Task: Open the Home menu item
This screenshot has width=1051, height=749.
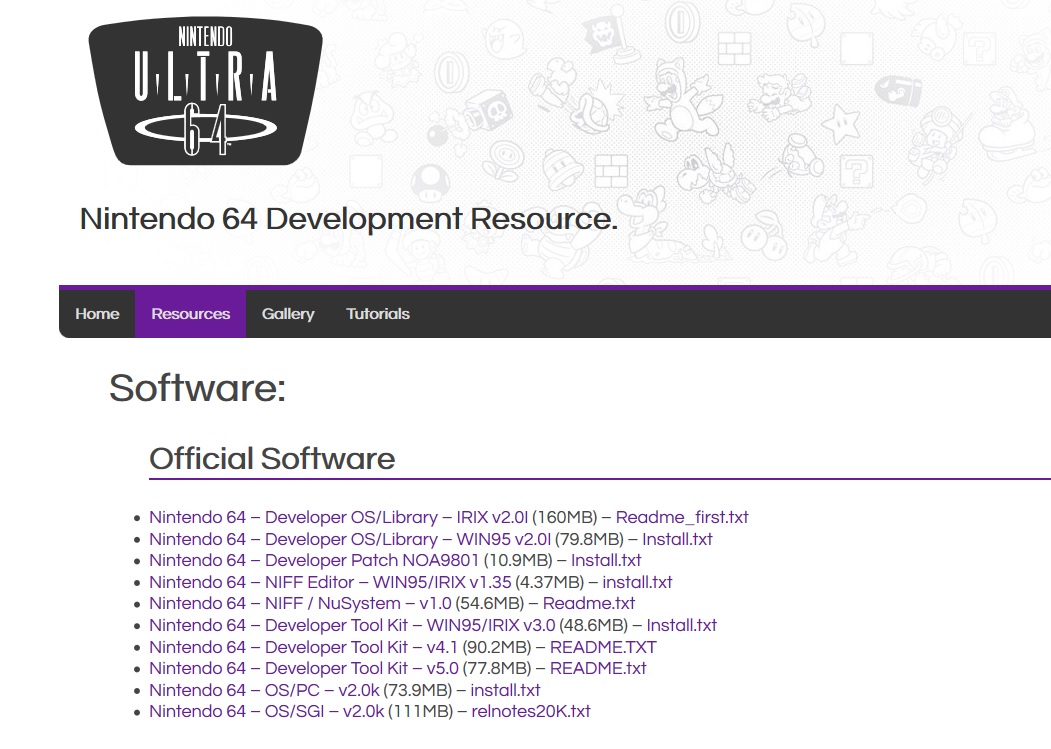Action: point(97,314)
